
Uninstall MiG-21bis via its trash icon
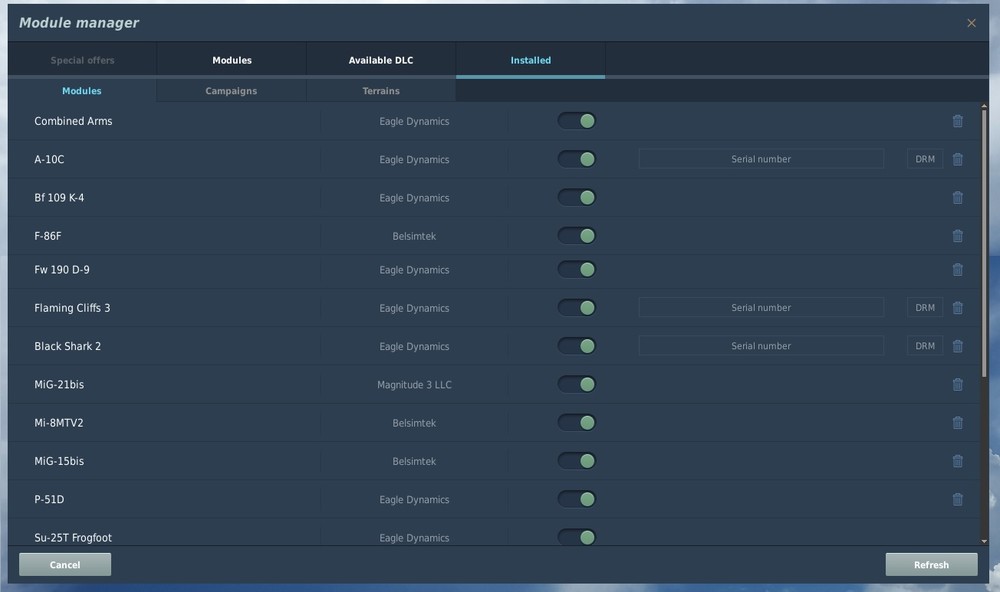click(x=957, y=384)
